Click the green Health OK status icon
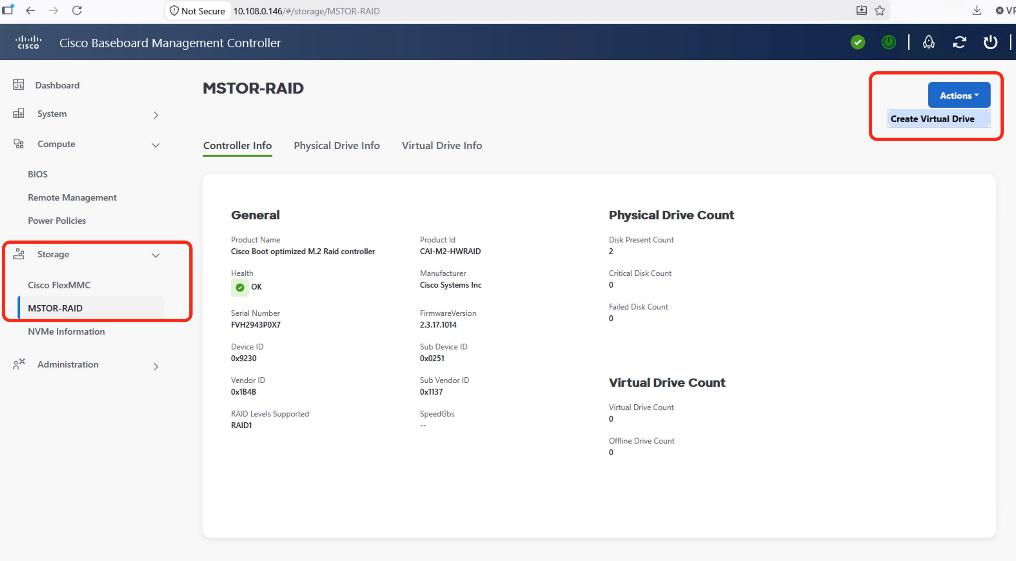This screenshot has width=1016, height=561. pyautogui.click(x=240, y=287)
